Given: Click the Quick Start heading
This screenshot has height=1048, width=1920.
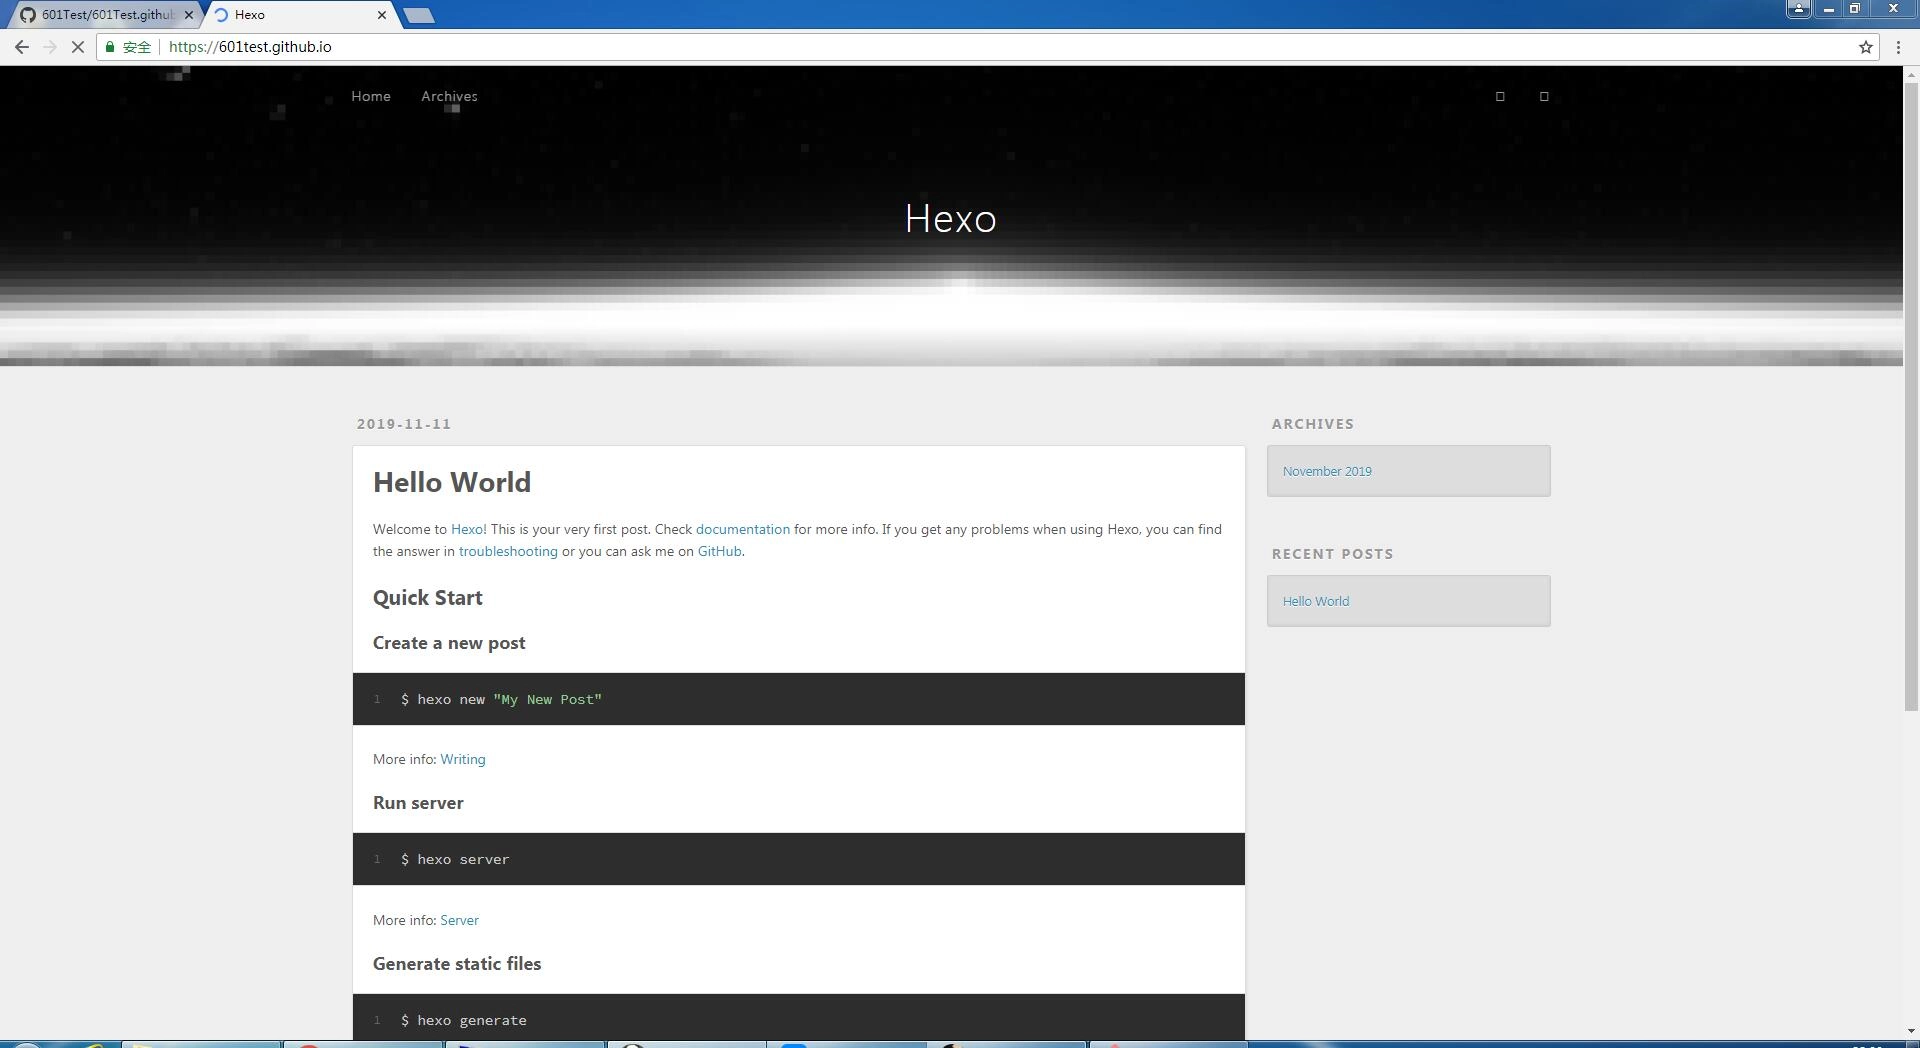Looking at the screenshot, I should [x=428, y=597].
